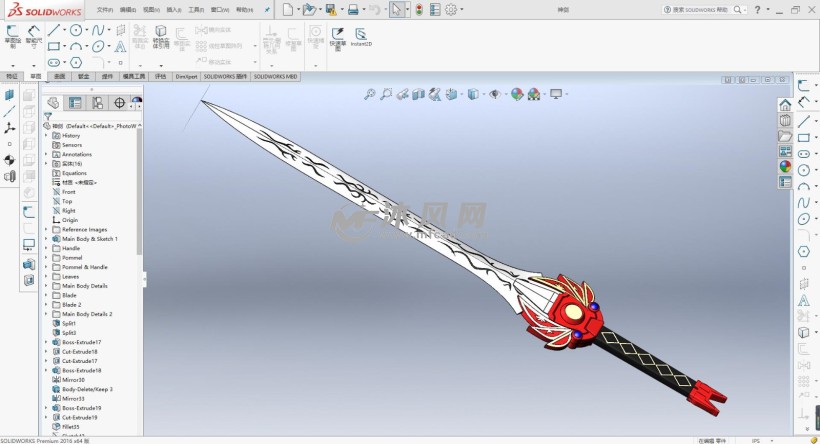Viewport: 820px width, 444px height.
Task: Select the Straight Slot tool in the ribbon
Action: coord(54,63)
